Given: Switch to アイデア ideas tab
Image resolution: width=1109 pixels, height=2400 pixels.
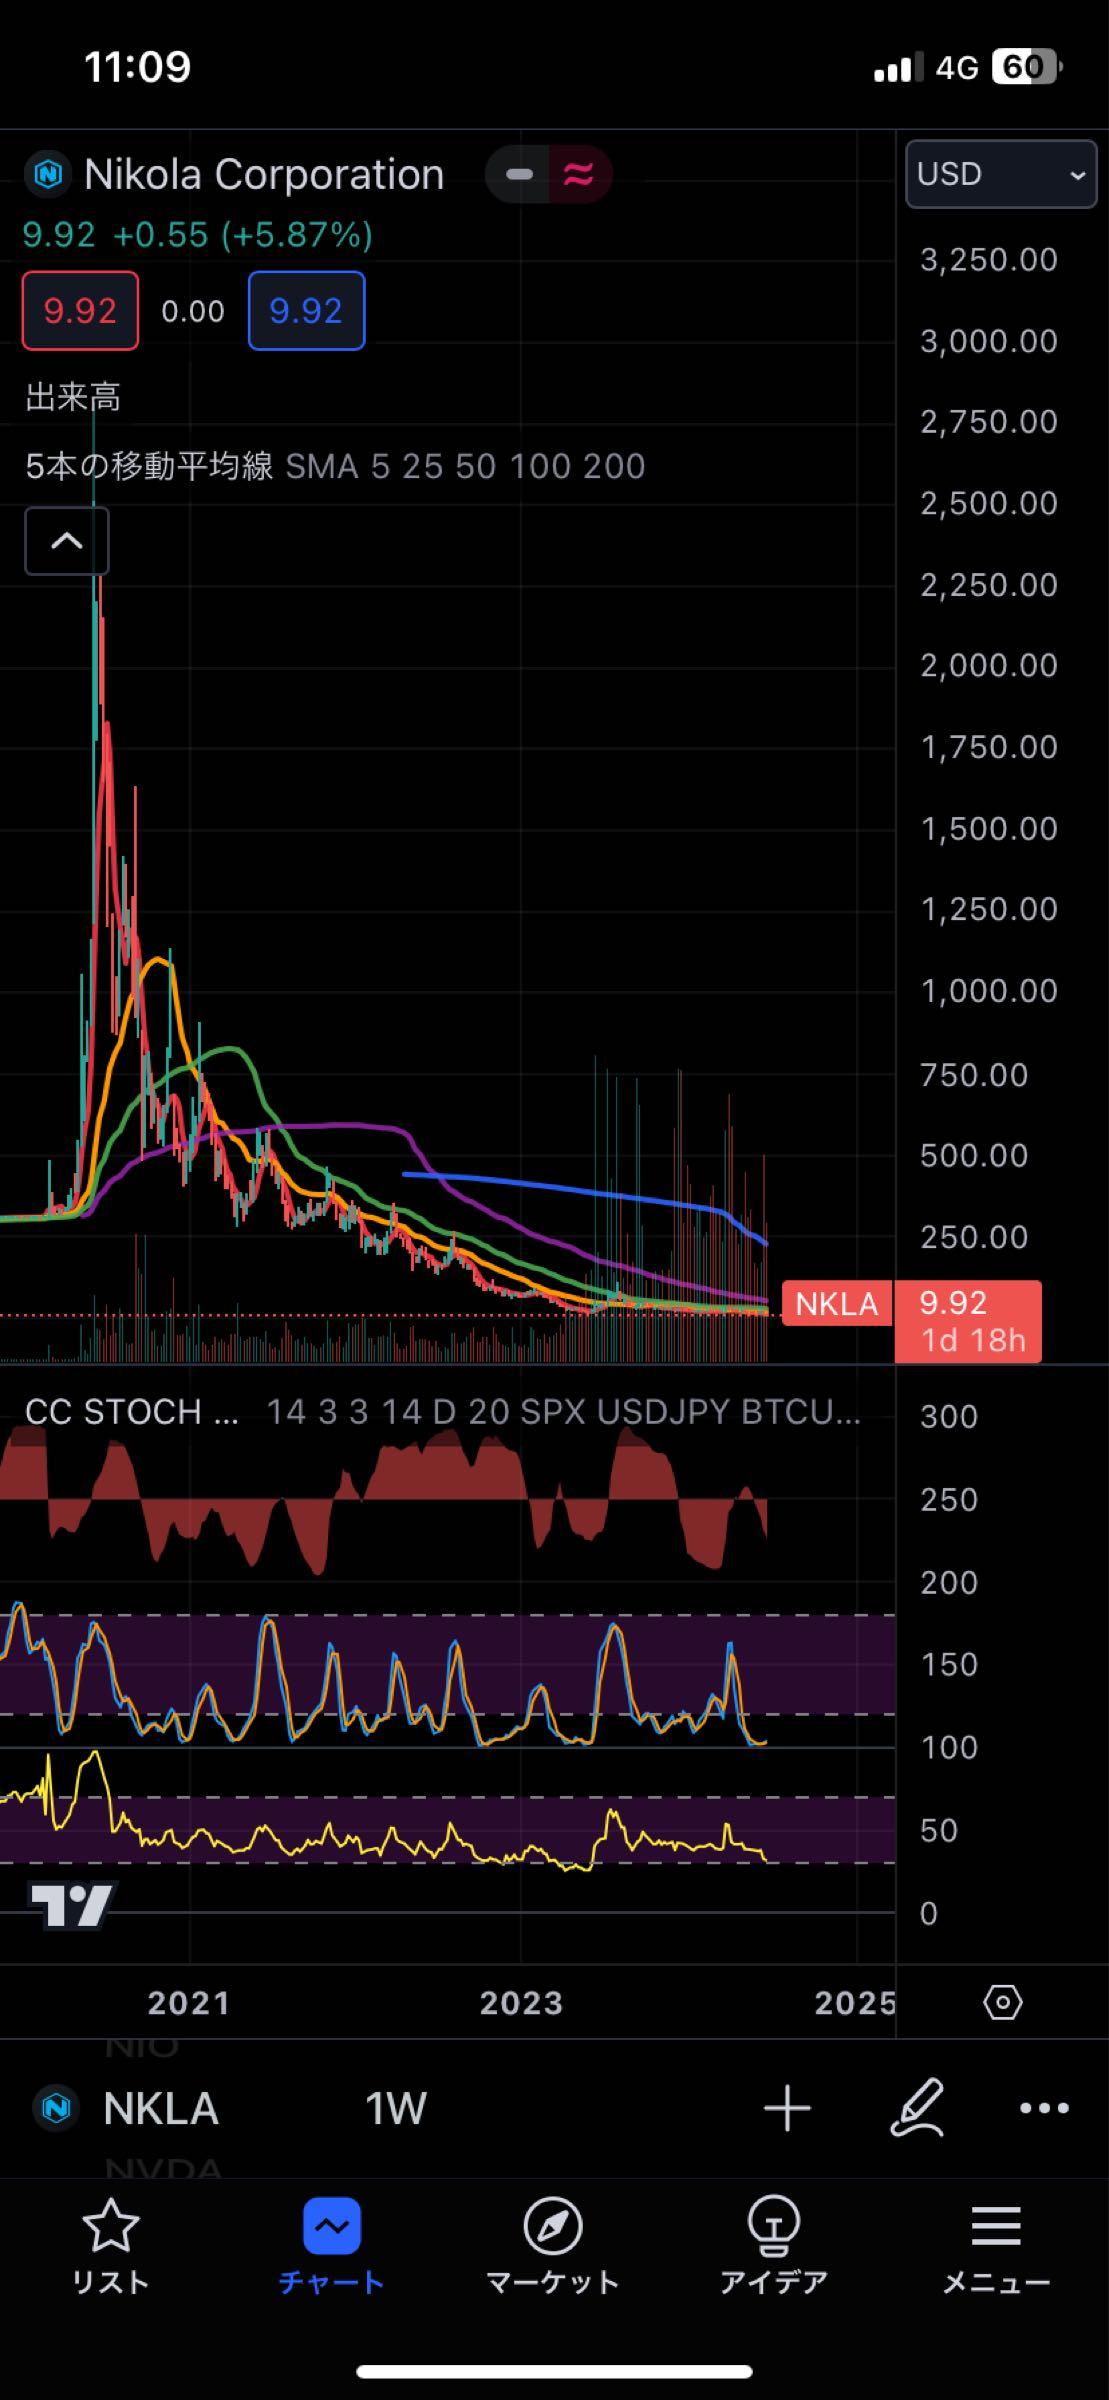Looking at the screenshot, I should click(774, 2247).
